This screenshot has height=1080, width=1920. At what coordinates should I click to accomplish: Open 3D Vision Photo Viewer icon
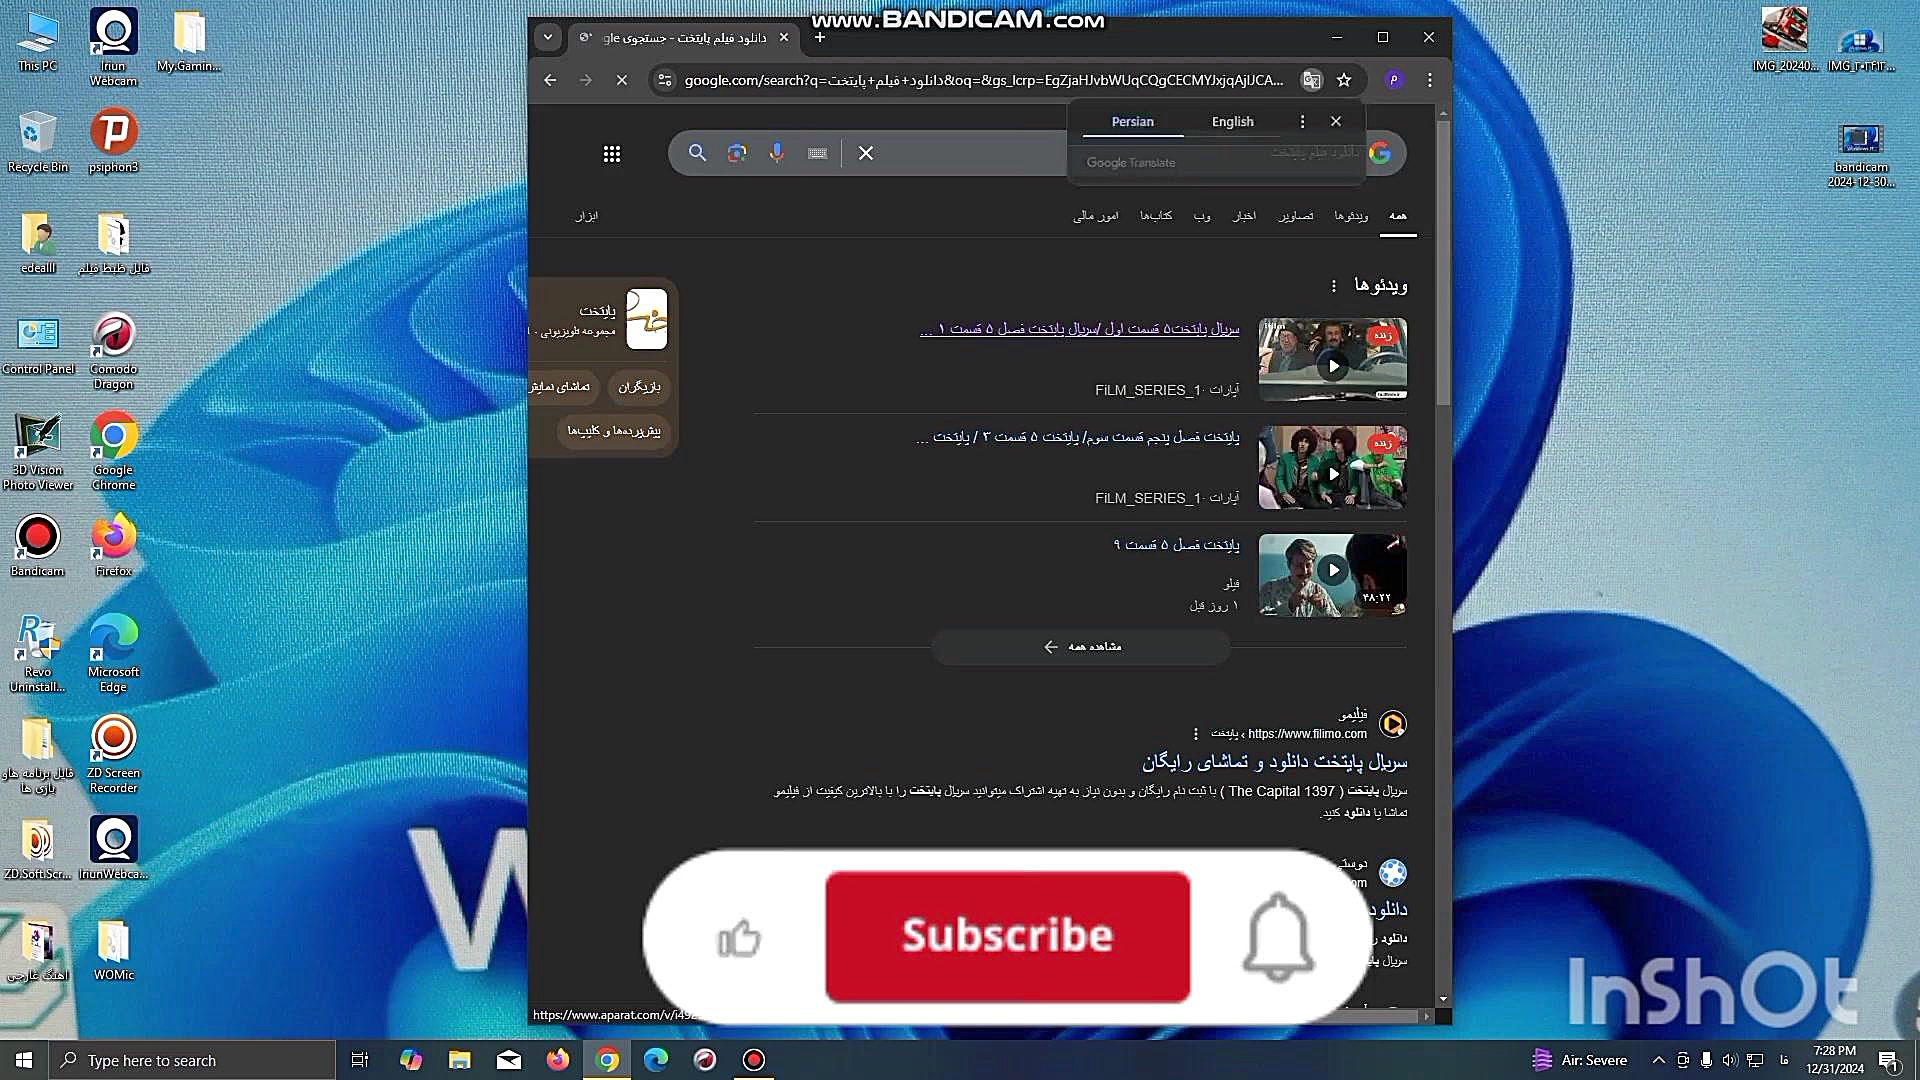pos(38,450)
